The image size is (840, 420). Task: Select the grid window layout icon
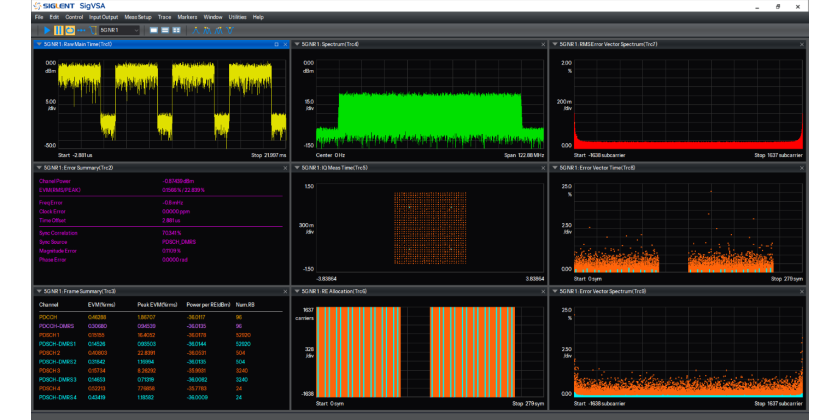point(176,30)
